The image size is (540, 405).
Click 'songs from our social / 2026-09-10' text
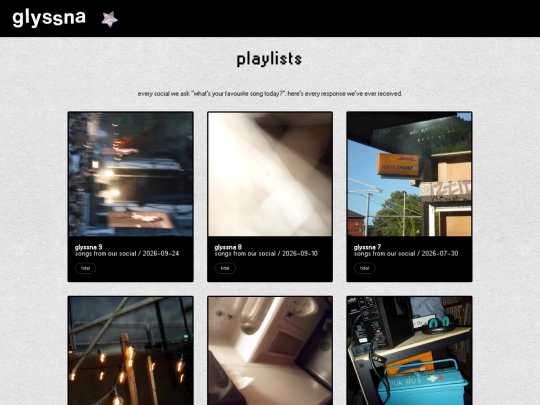(266, 253)
